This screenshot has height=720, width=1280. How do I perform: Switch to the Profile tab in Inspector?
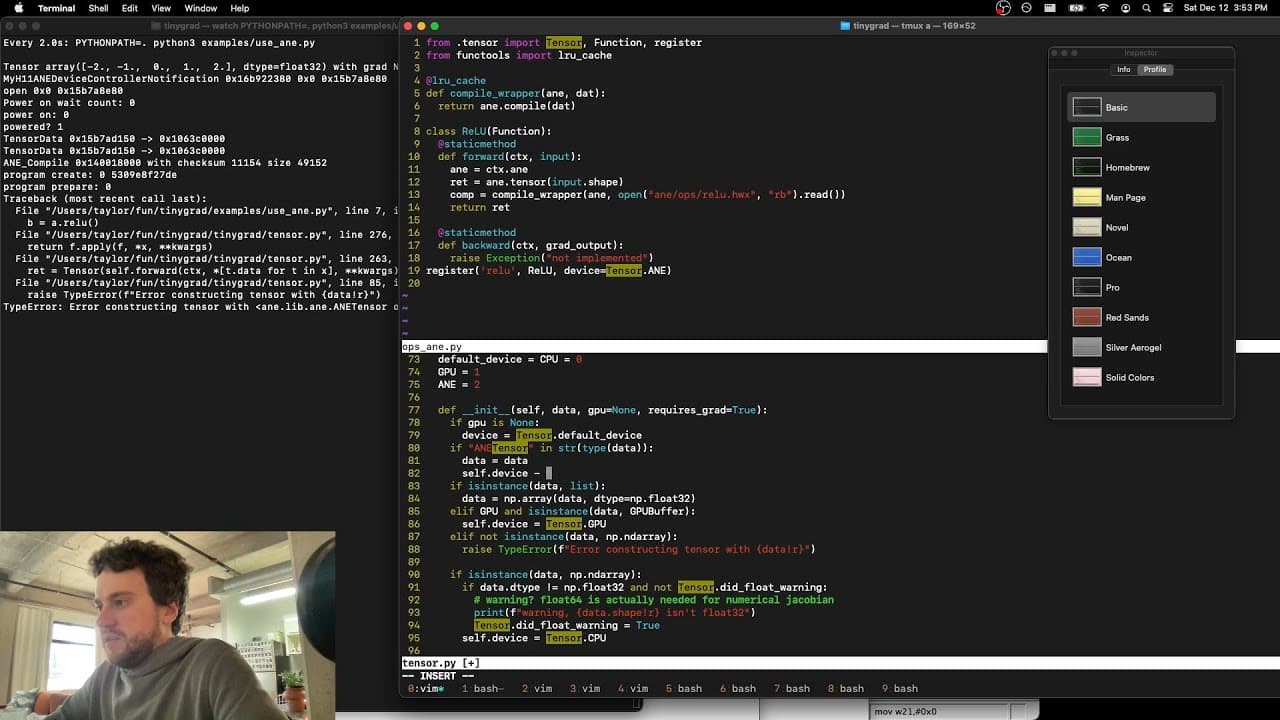[1155, 70]
